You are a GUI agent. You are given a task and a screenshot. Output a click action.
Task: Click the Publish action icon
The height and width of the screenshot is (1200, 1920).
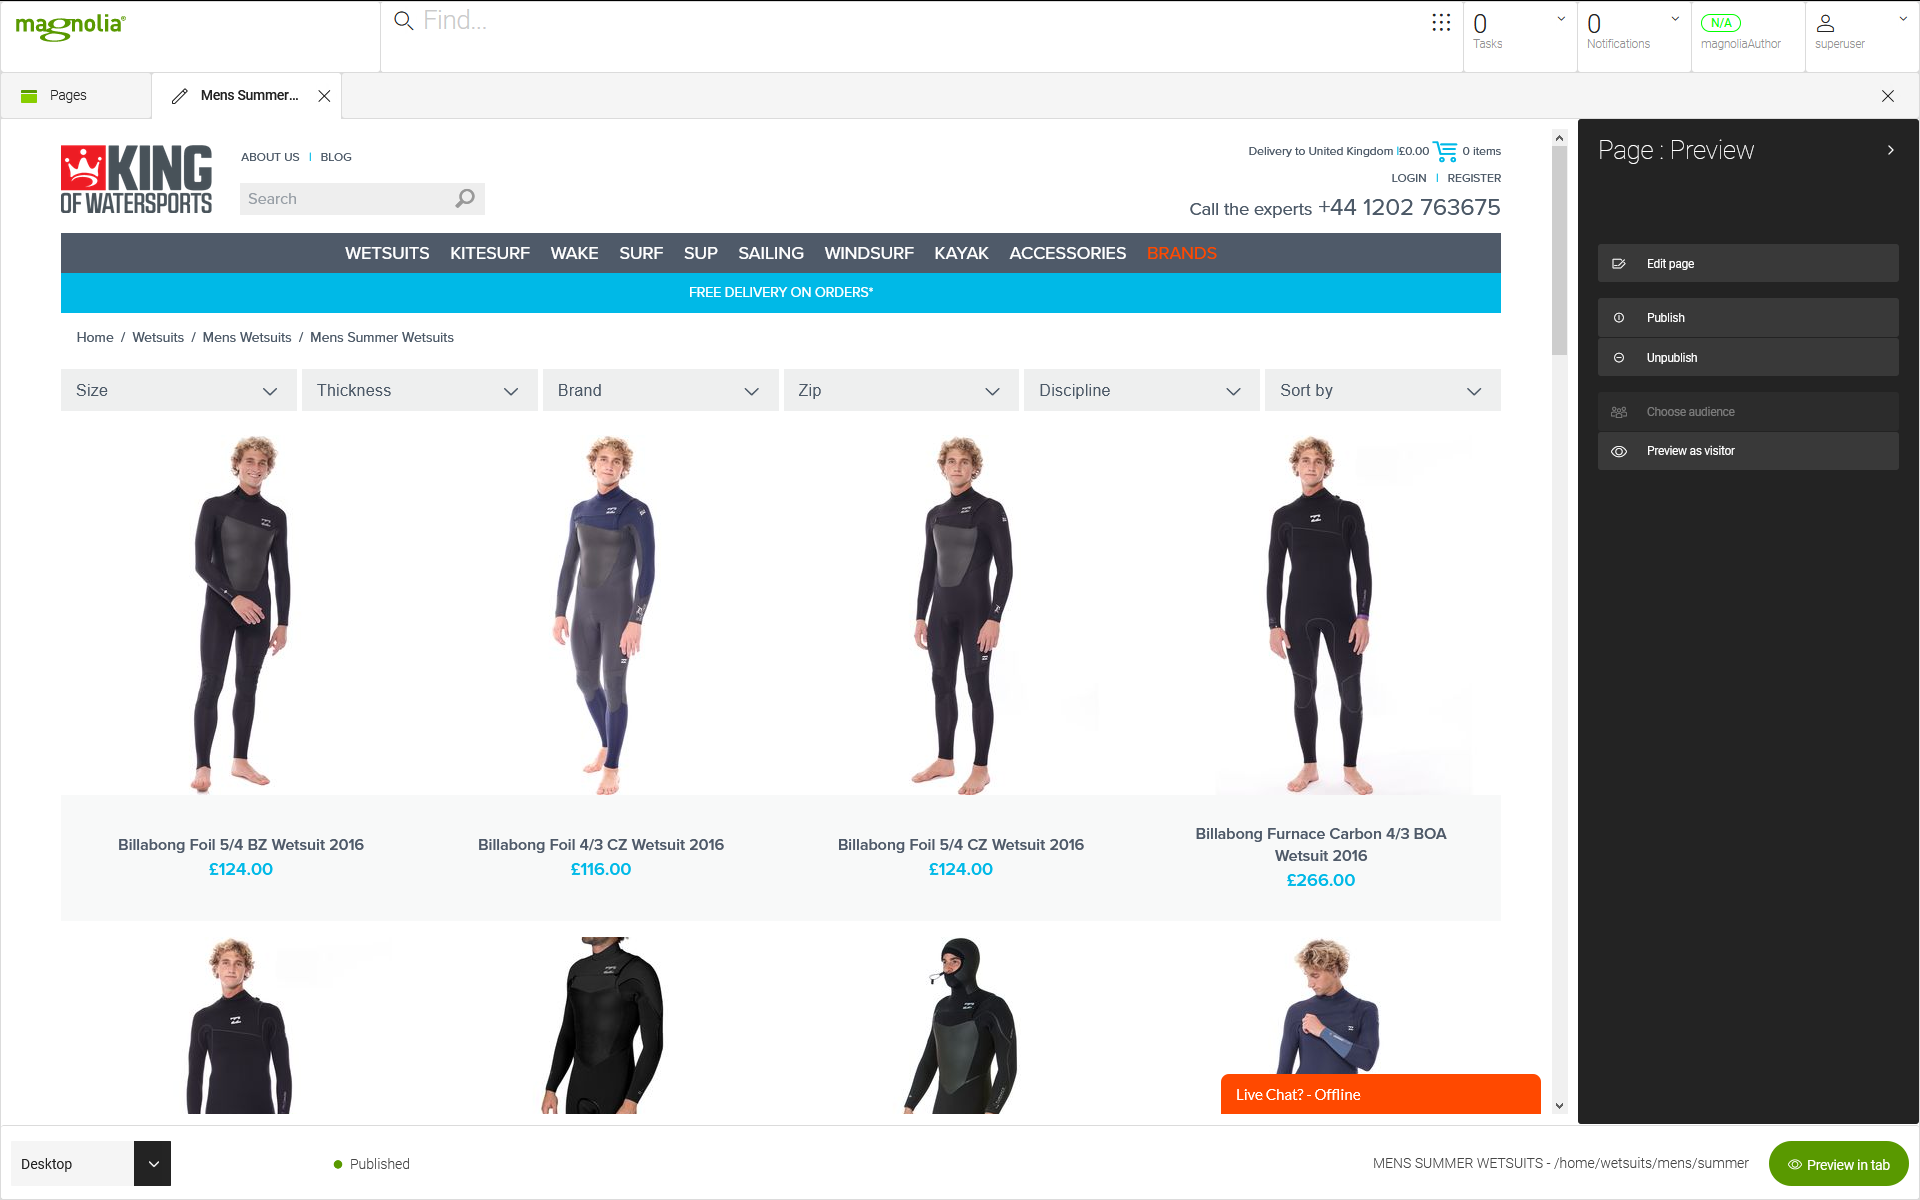1619,317
